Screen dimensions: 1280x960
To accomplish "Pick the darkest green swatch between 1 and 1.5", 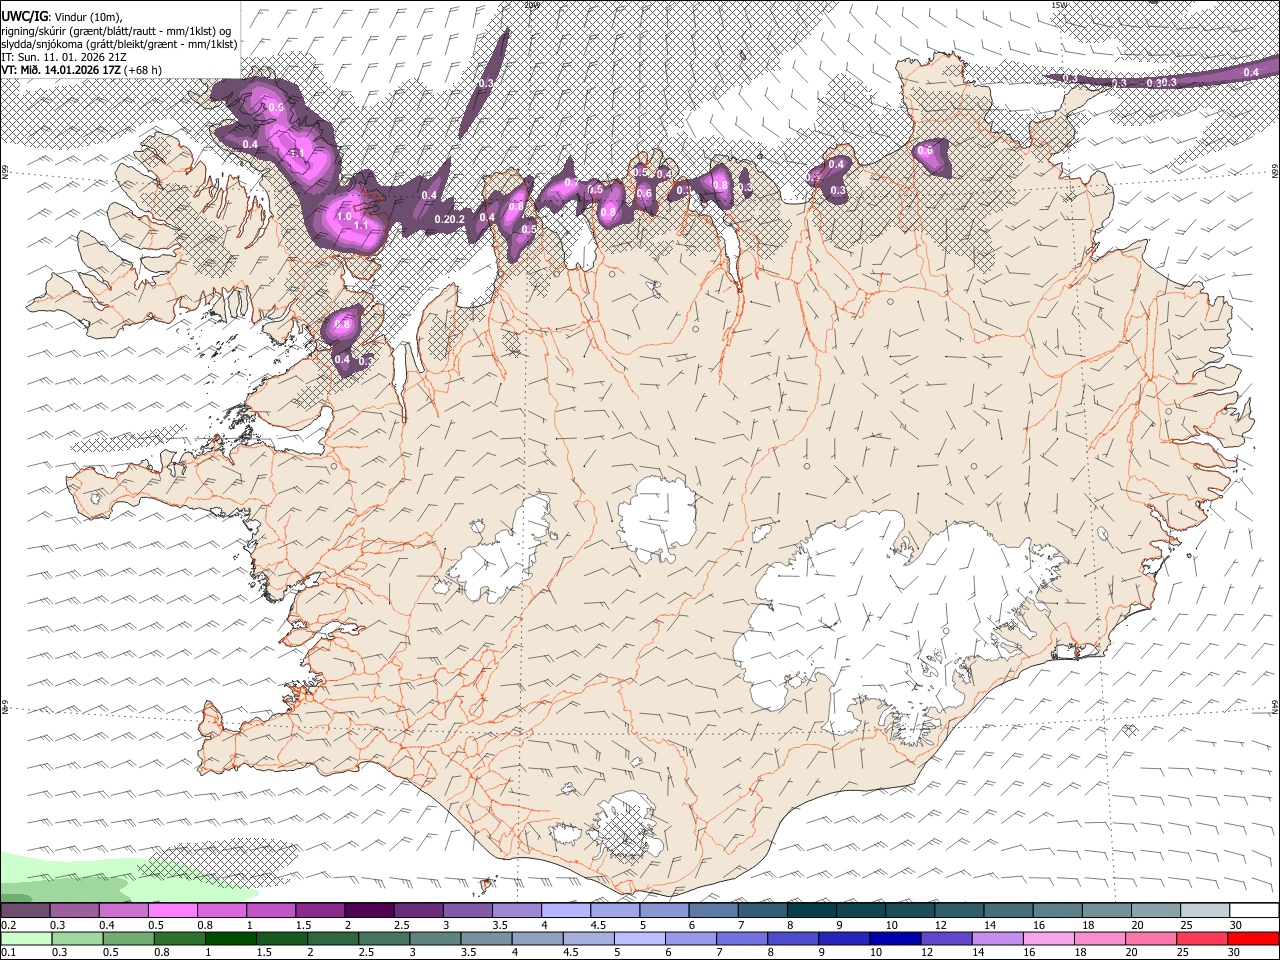I will click(231, 938).
